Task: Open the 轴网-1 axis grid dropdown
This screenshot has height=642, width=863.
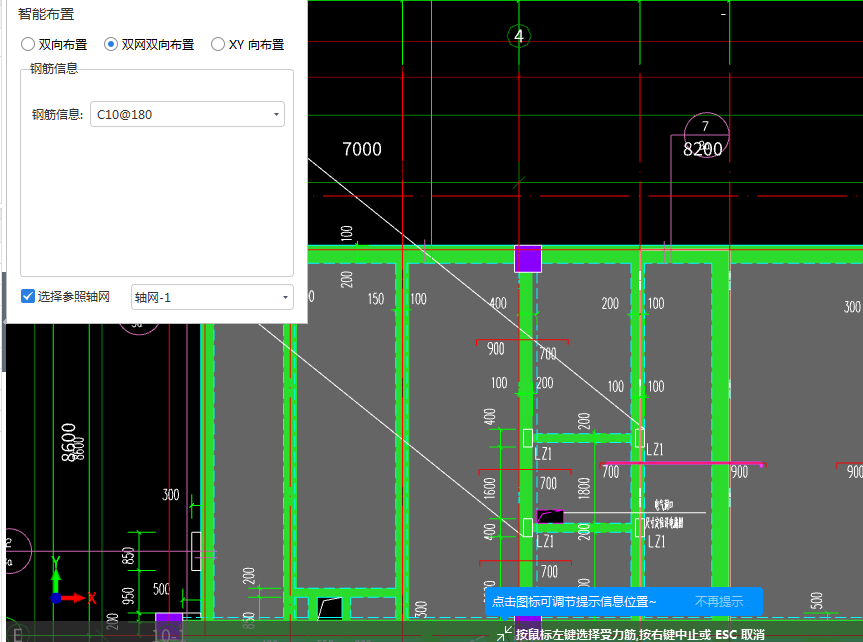Action: [212, 297]
